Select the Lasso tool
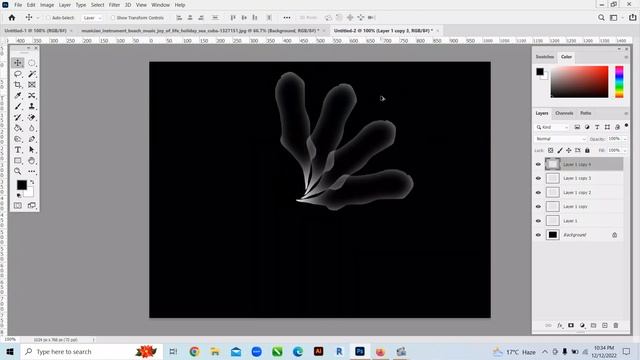The width and height of the screenshot is (640, 360). pos(18,74)
